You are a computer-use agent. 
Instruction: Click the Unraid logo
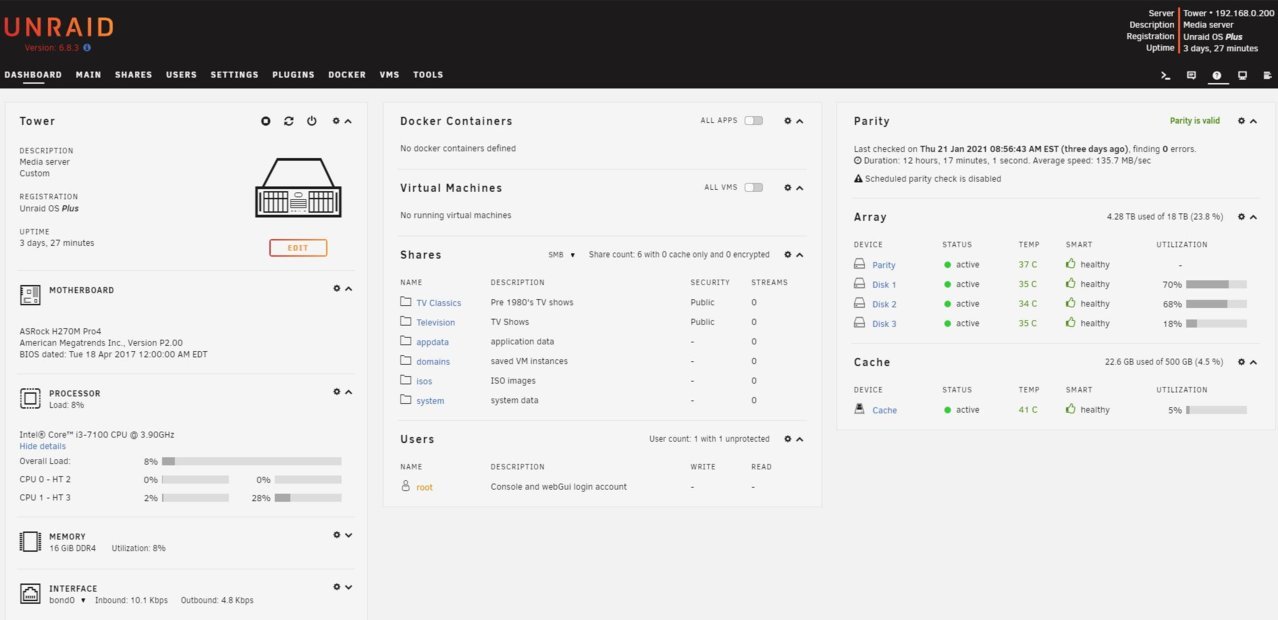[58, 27]
